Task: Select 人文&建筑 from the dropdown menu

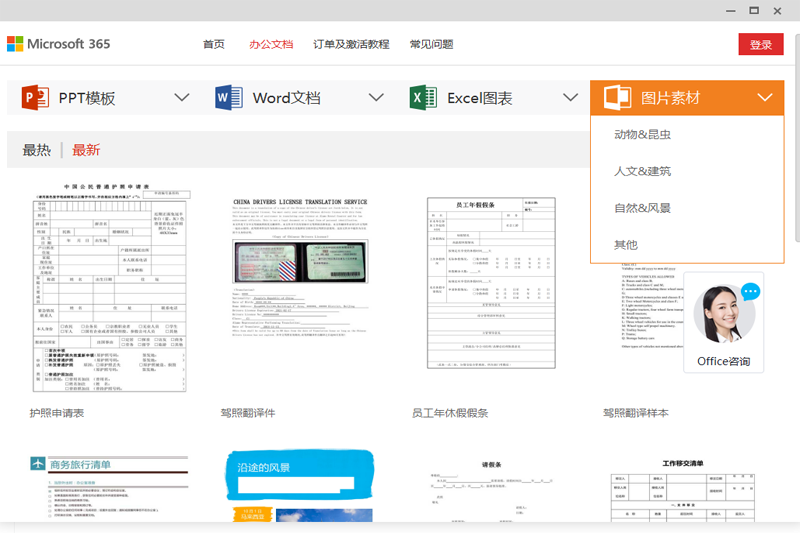Action: tap(642, 172)
